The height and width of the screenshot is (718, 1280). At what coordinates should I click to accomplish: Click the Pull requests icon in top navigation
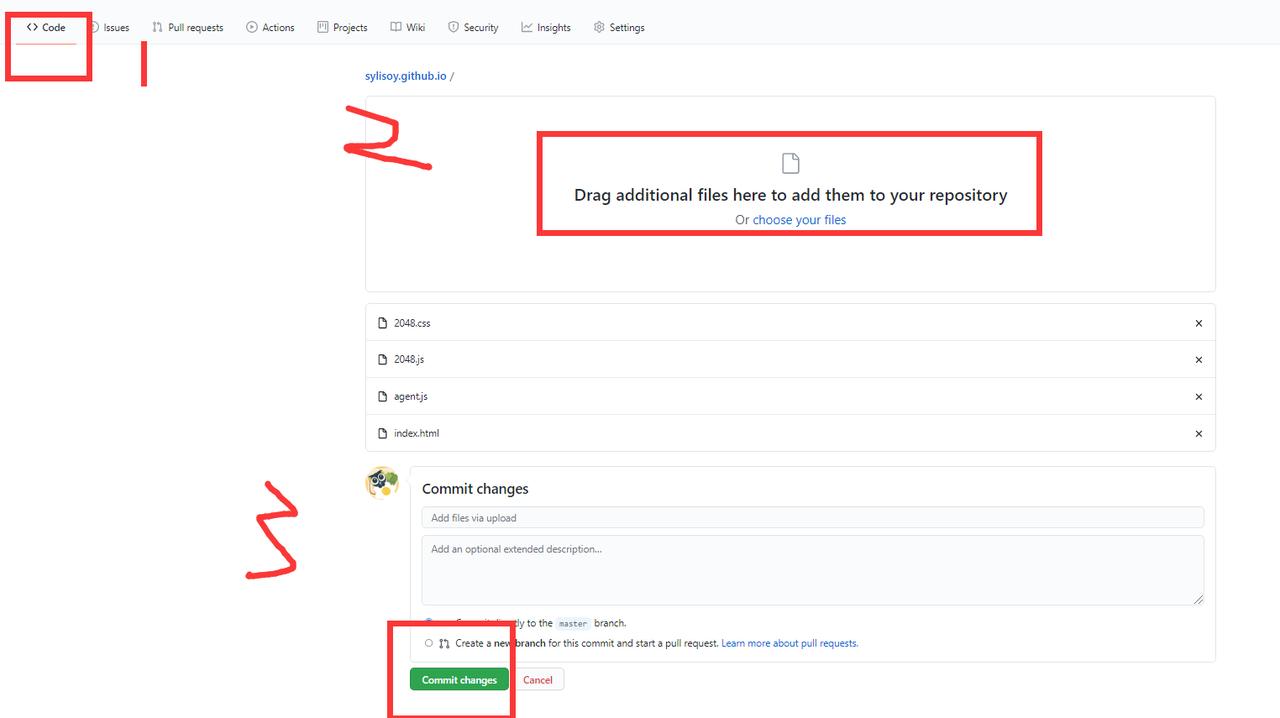click(x=157, y=27)
